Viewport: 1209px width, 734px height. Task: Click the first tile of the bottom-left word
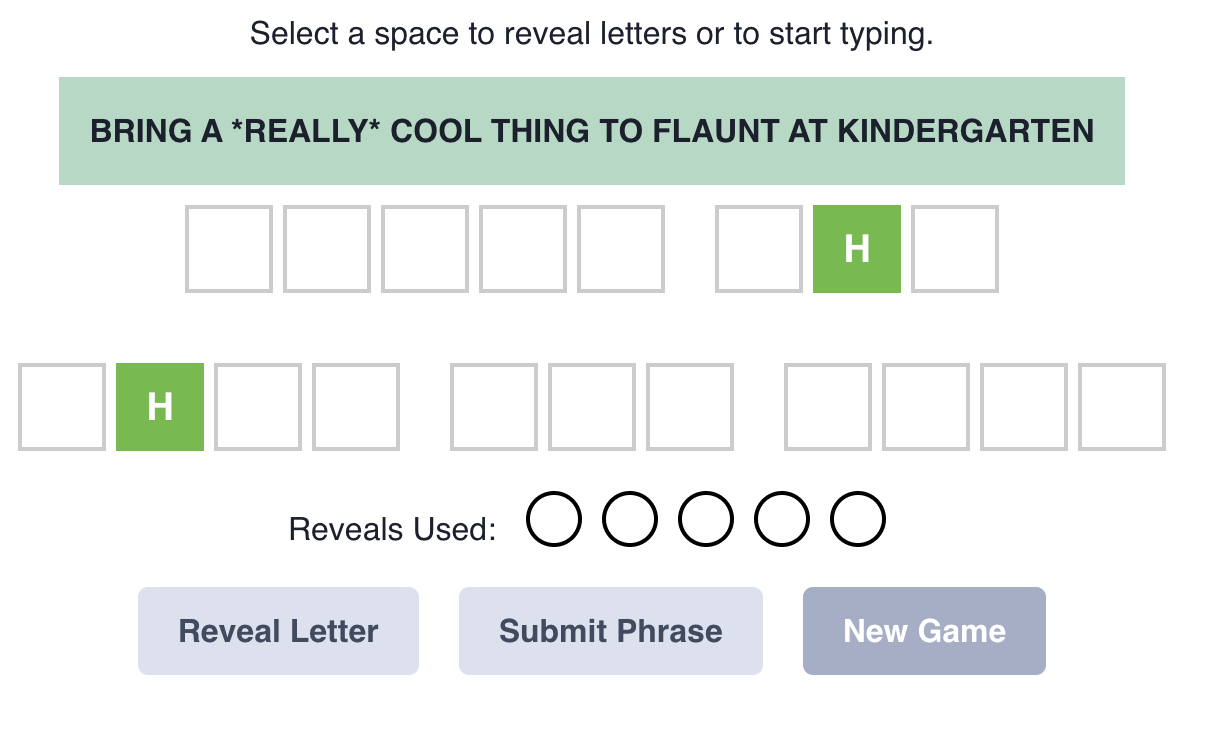tap(62, 406)
